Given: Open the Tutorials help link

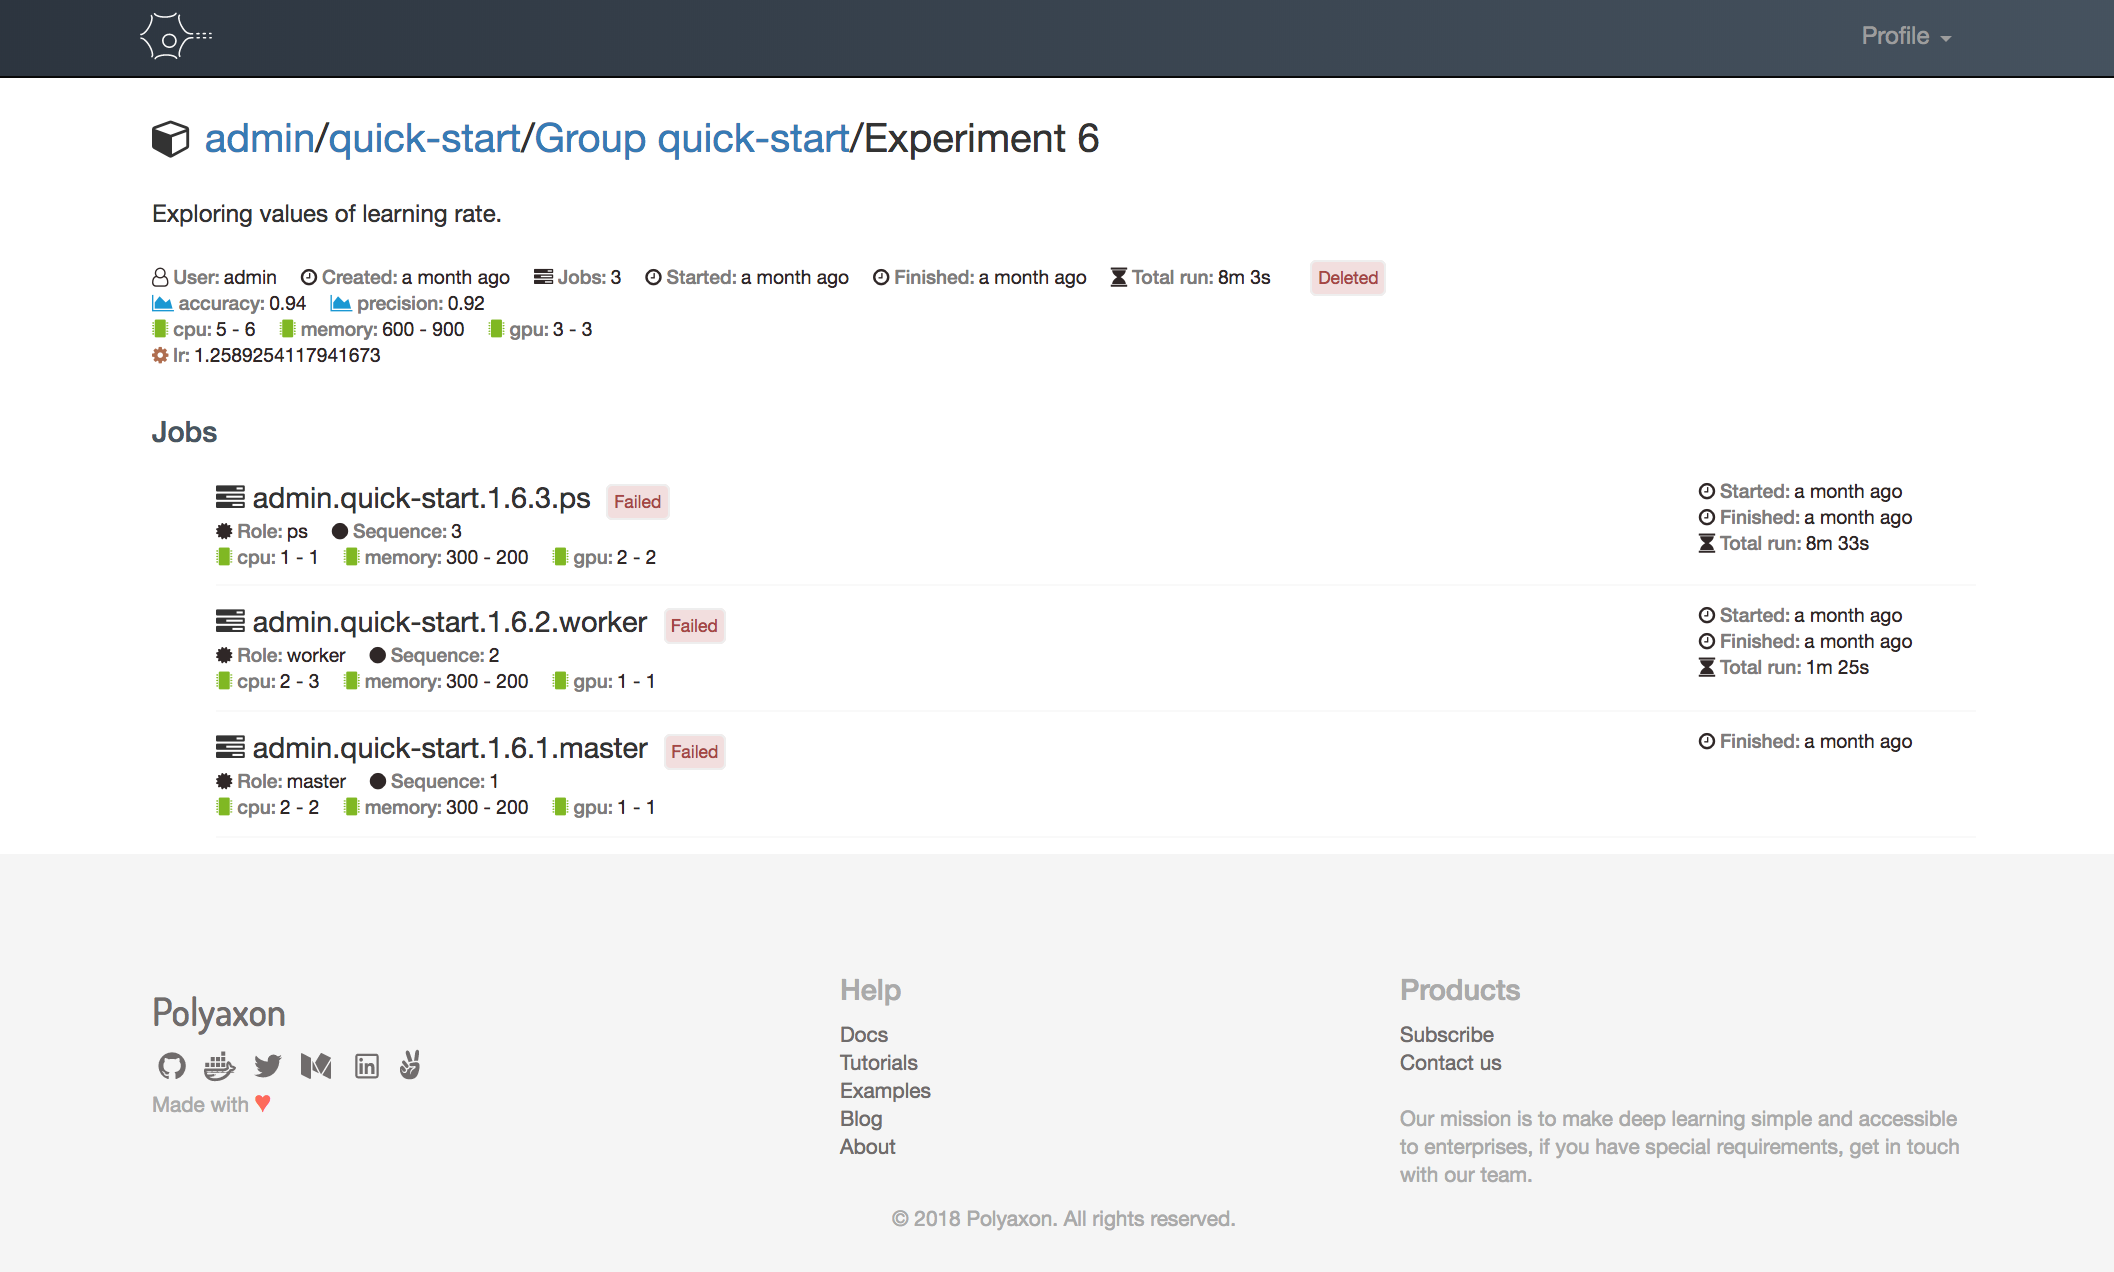Looking at the screenshot, I should (878, 1063).
